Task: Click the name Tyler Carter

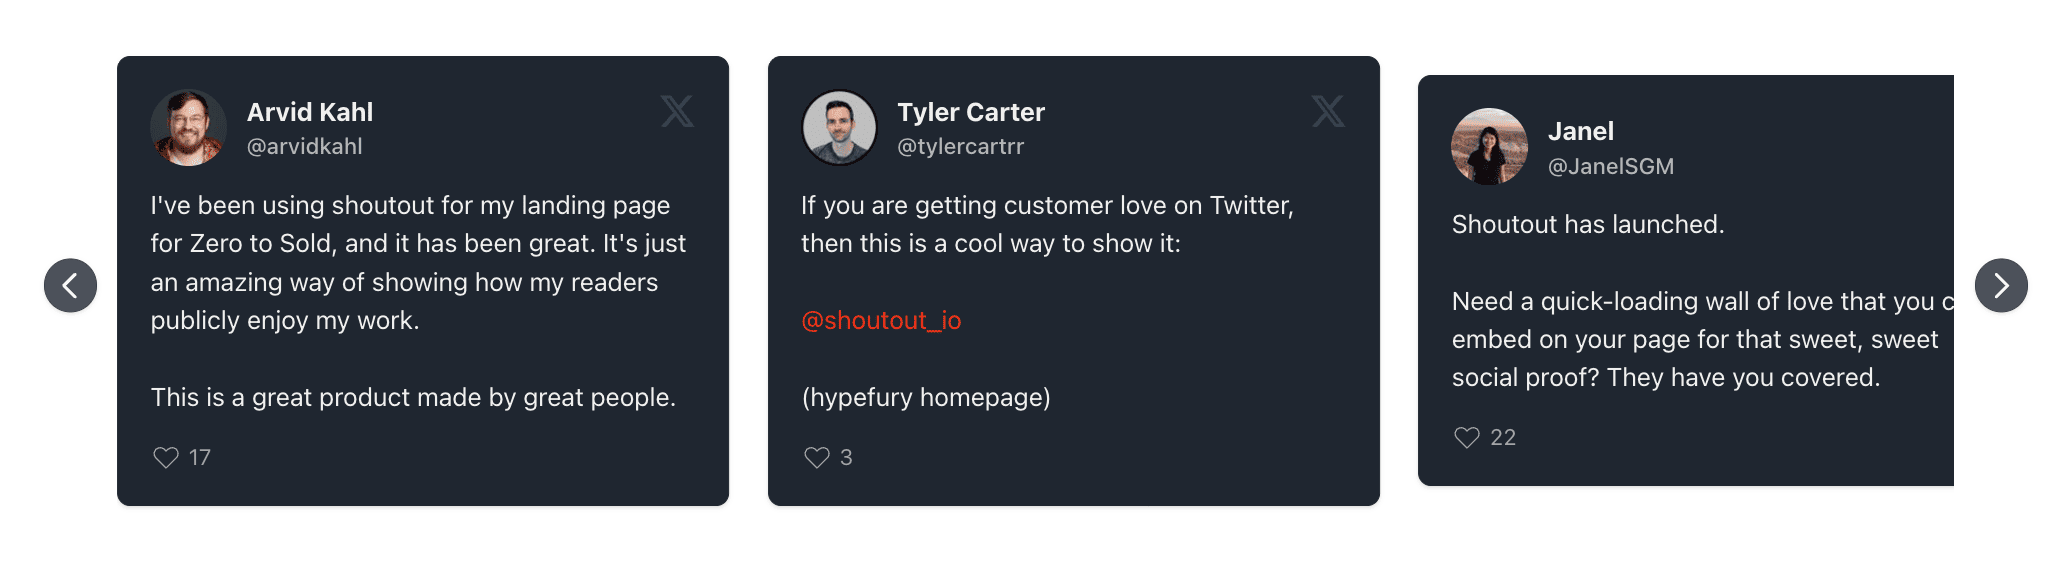Action: (x=970, y=112)
